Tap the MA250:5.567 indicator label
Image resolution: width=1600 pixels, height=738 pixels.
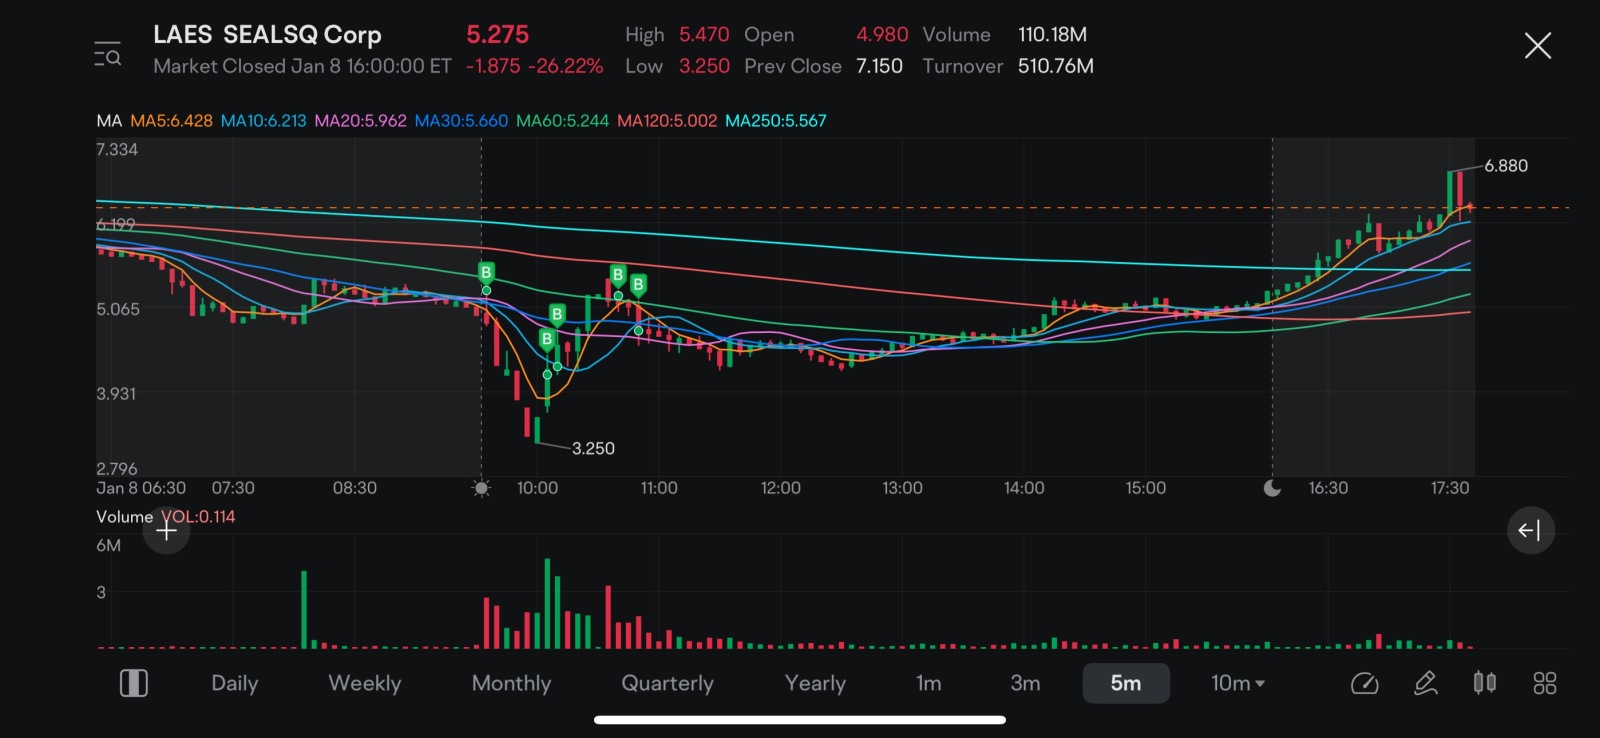776,121
